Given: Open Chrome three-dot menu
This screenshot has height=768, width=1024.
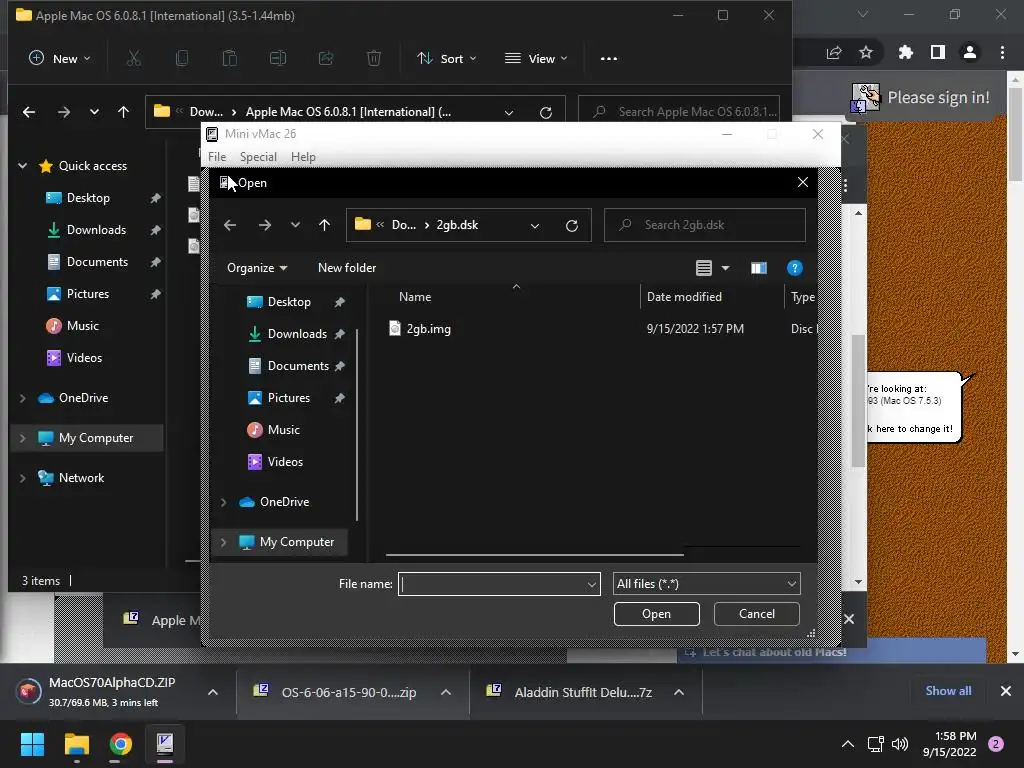Looking at the screenshot, I should pos(1002,52).
